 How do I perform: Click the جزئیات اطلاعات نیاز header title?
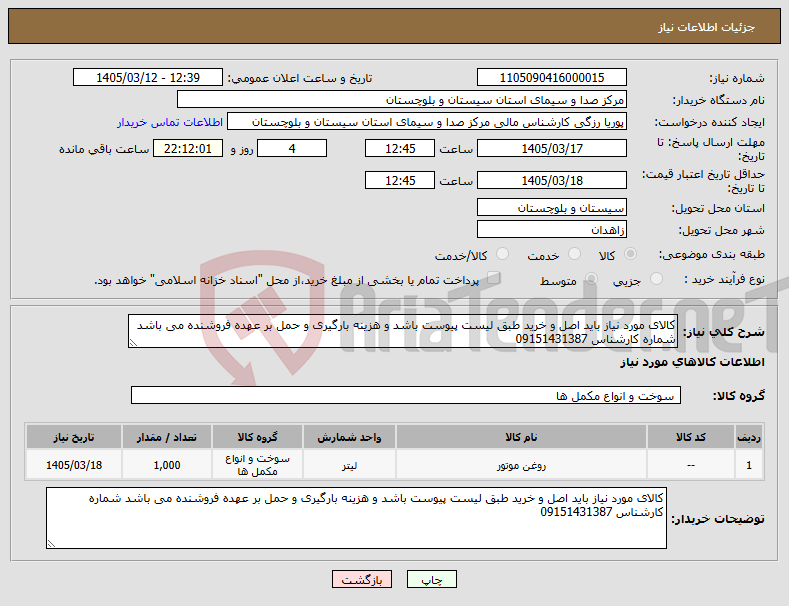(706, 27)
